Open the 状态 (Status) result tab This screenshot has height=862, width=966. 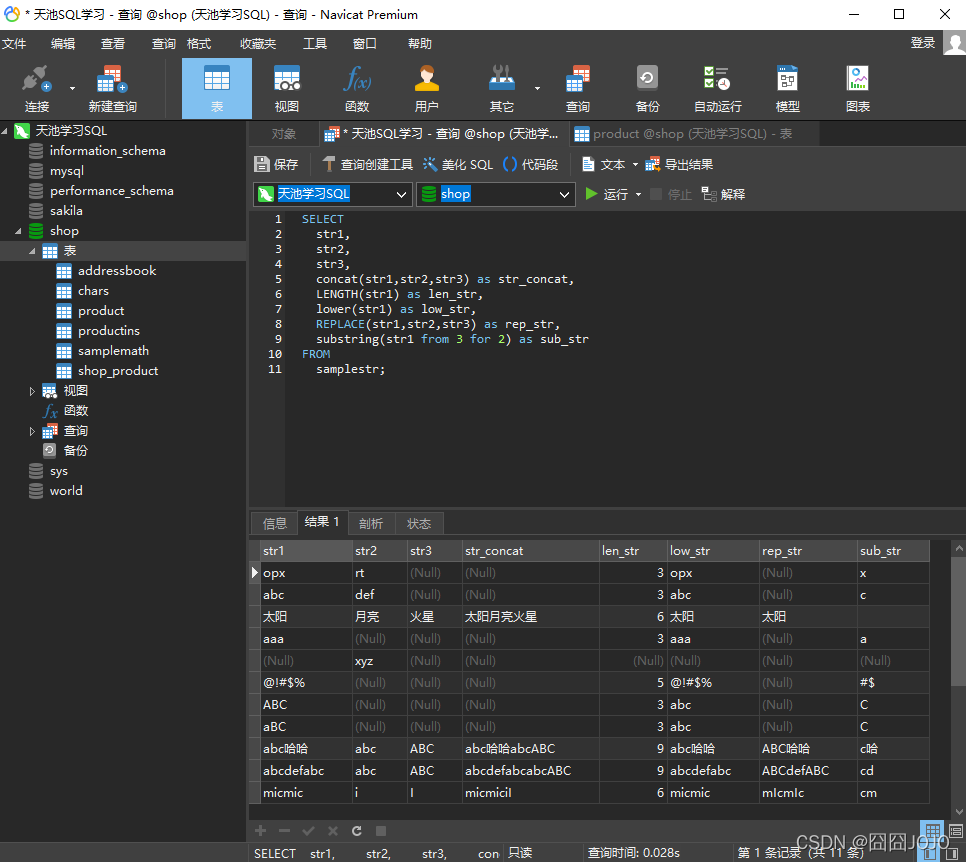419,524
